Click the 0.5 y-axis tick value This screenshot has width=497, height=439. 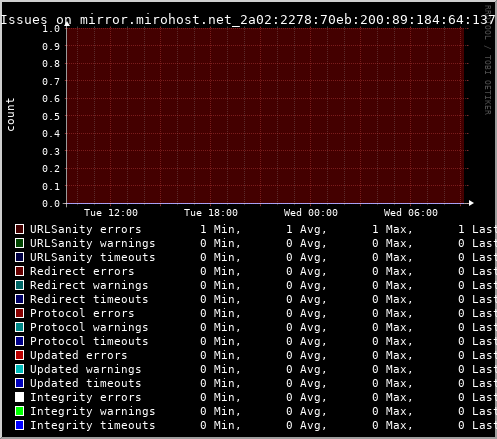click(x=51, y=116)
